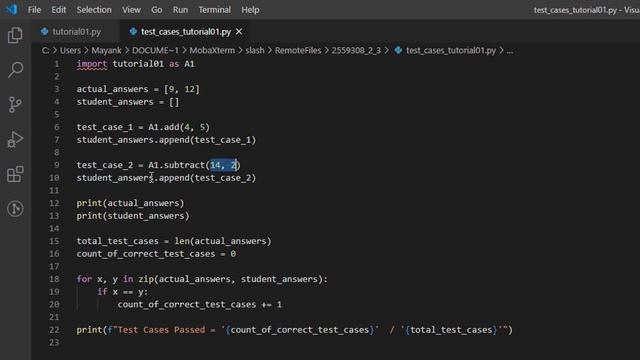Click the Users breadcrumb segment

70,50
